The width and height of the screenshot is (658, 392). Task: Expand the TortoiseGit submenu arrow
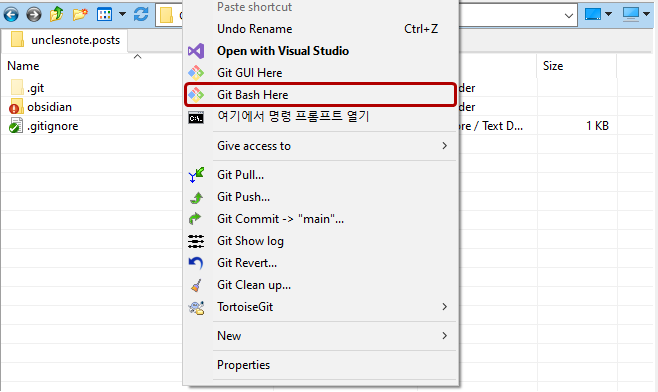[x=444, y=307]
